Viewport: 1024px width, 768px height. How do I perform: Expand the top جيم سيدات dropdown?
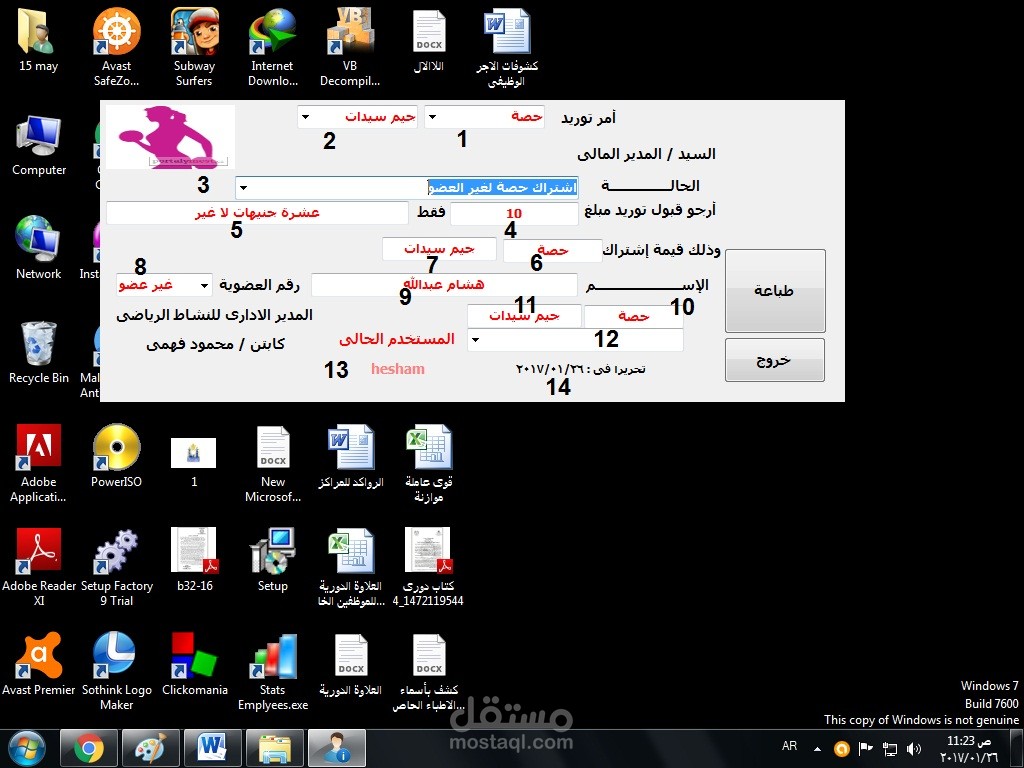click(x=306, y=117)
